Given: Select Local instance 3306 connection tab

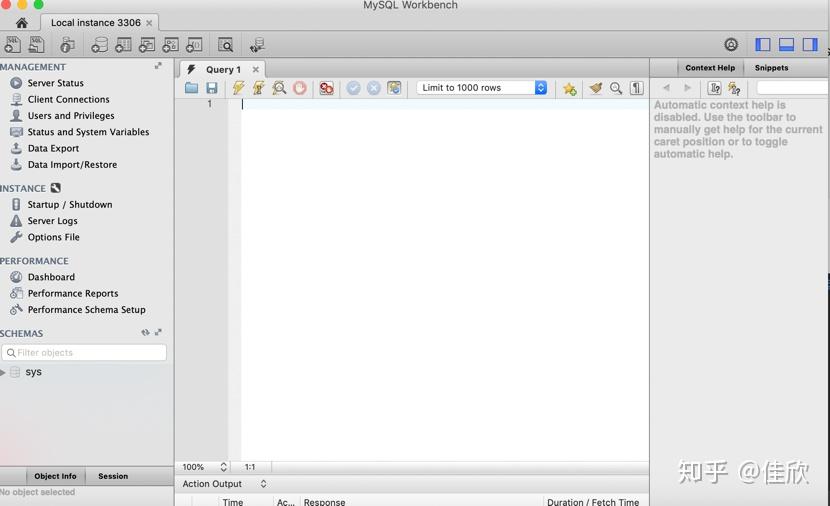Looking at the screenshot, I should [x=96, y=23].
